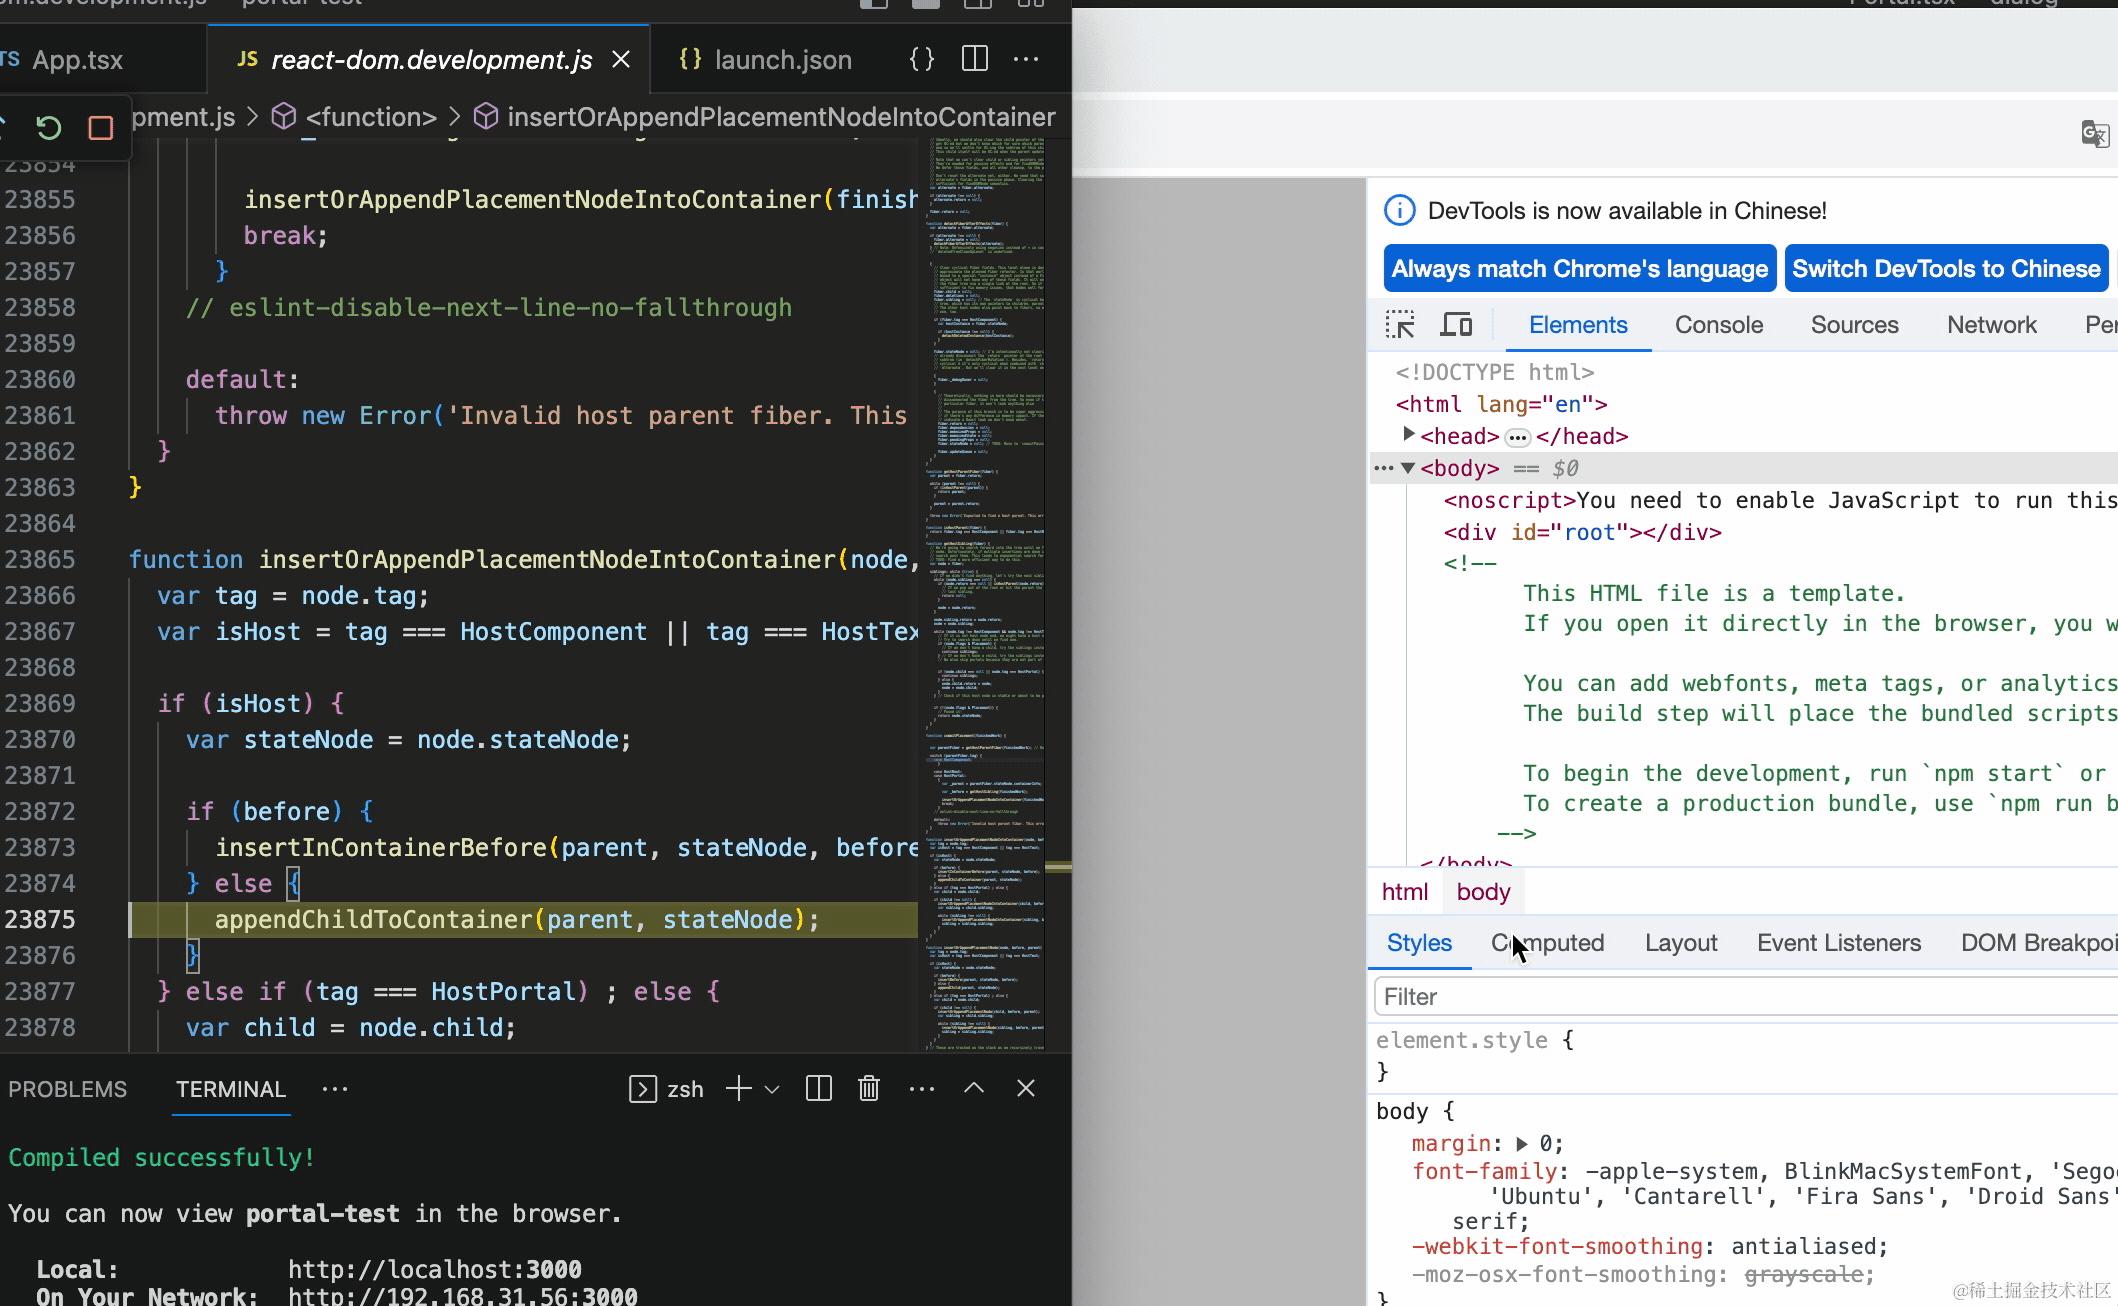Stop debugging with the red square icon

pyautogui.click(x=100, y=128)
